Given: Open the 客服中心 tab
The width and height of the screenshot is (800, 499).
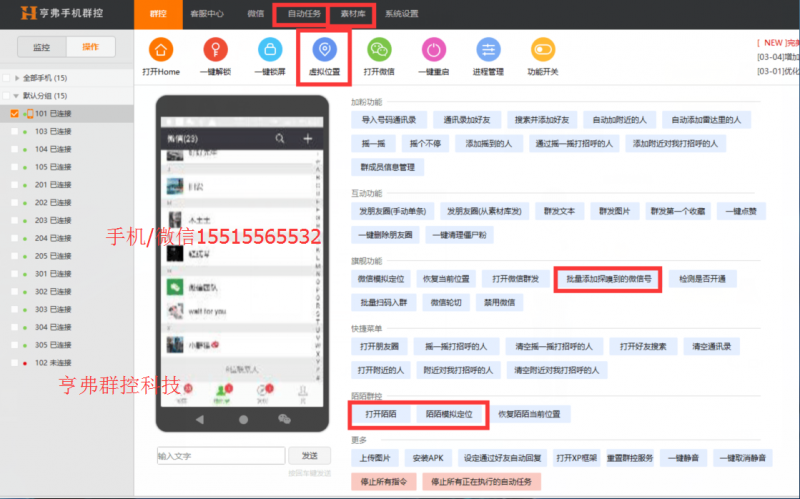Looking at the screenshot, I should click(x=207, y=14).
